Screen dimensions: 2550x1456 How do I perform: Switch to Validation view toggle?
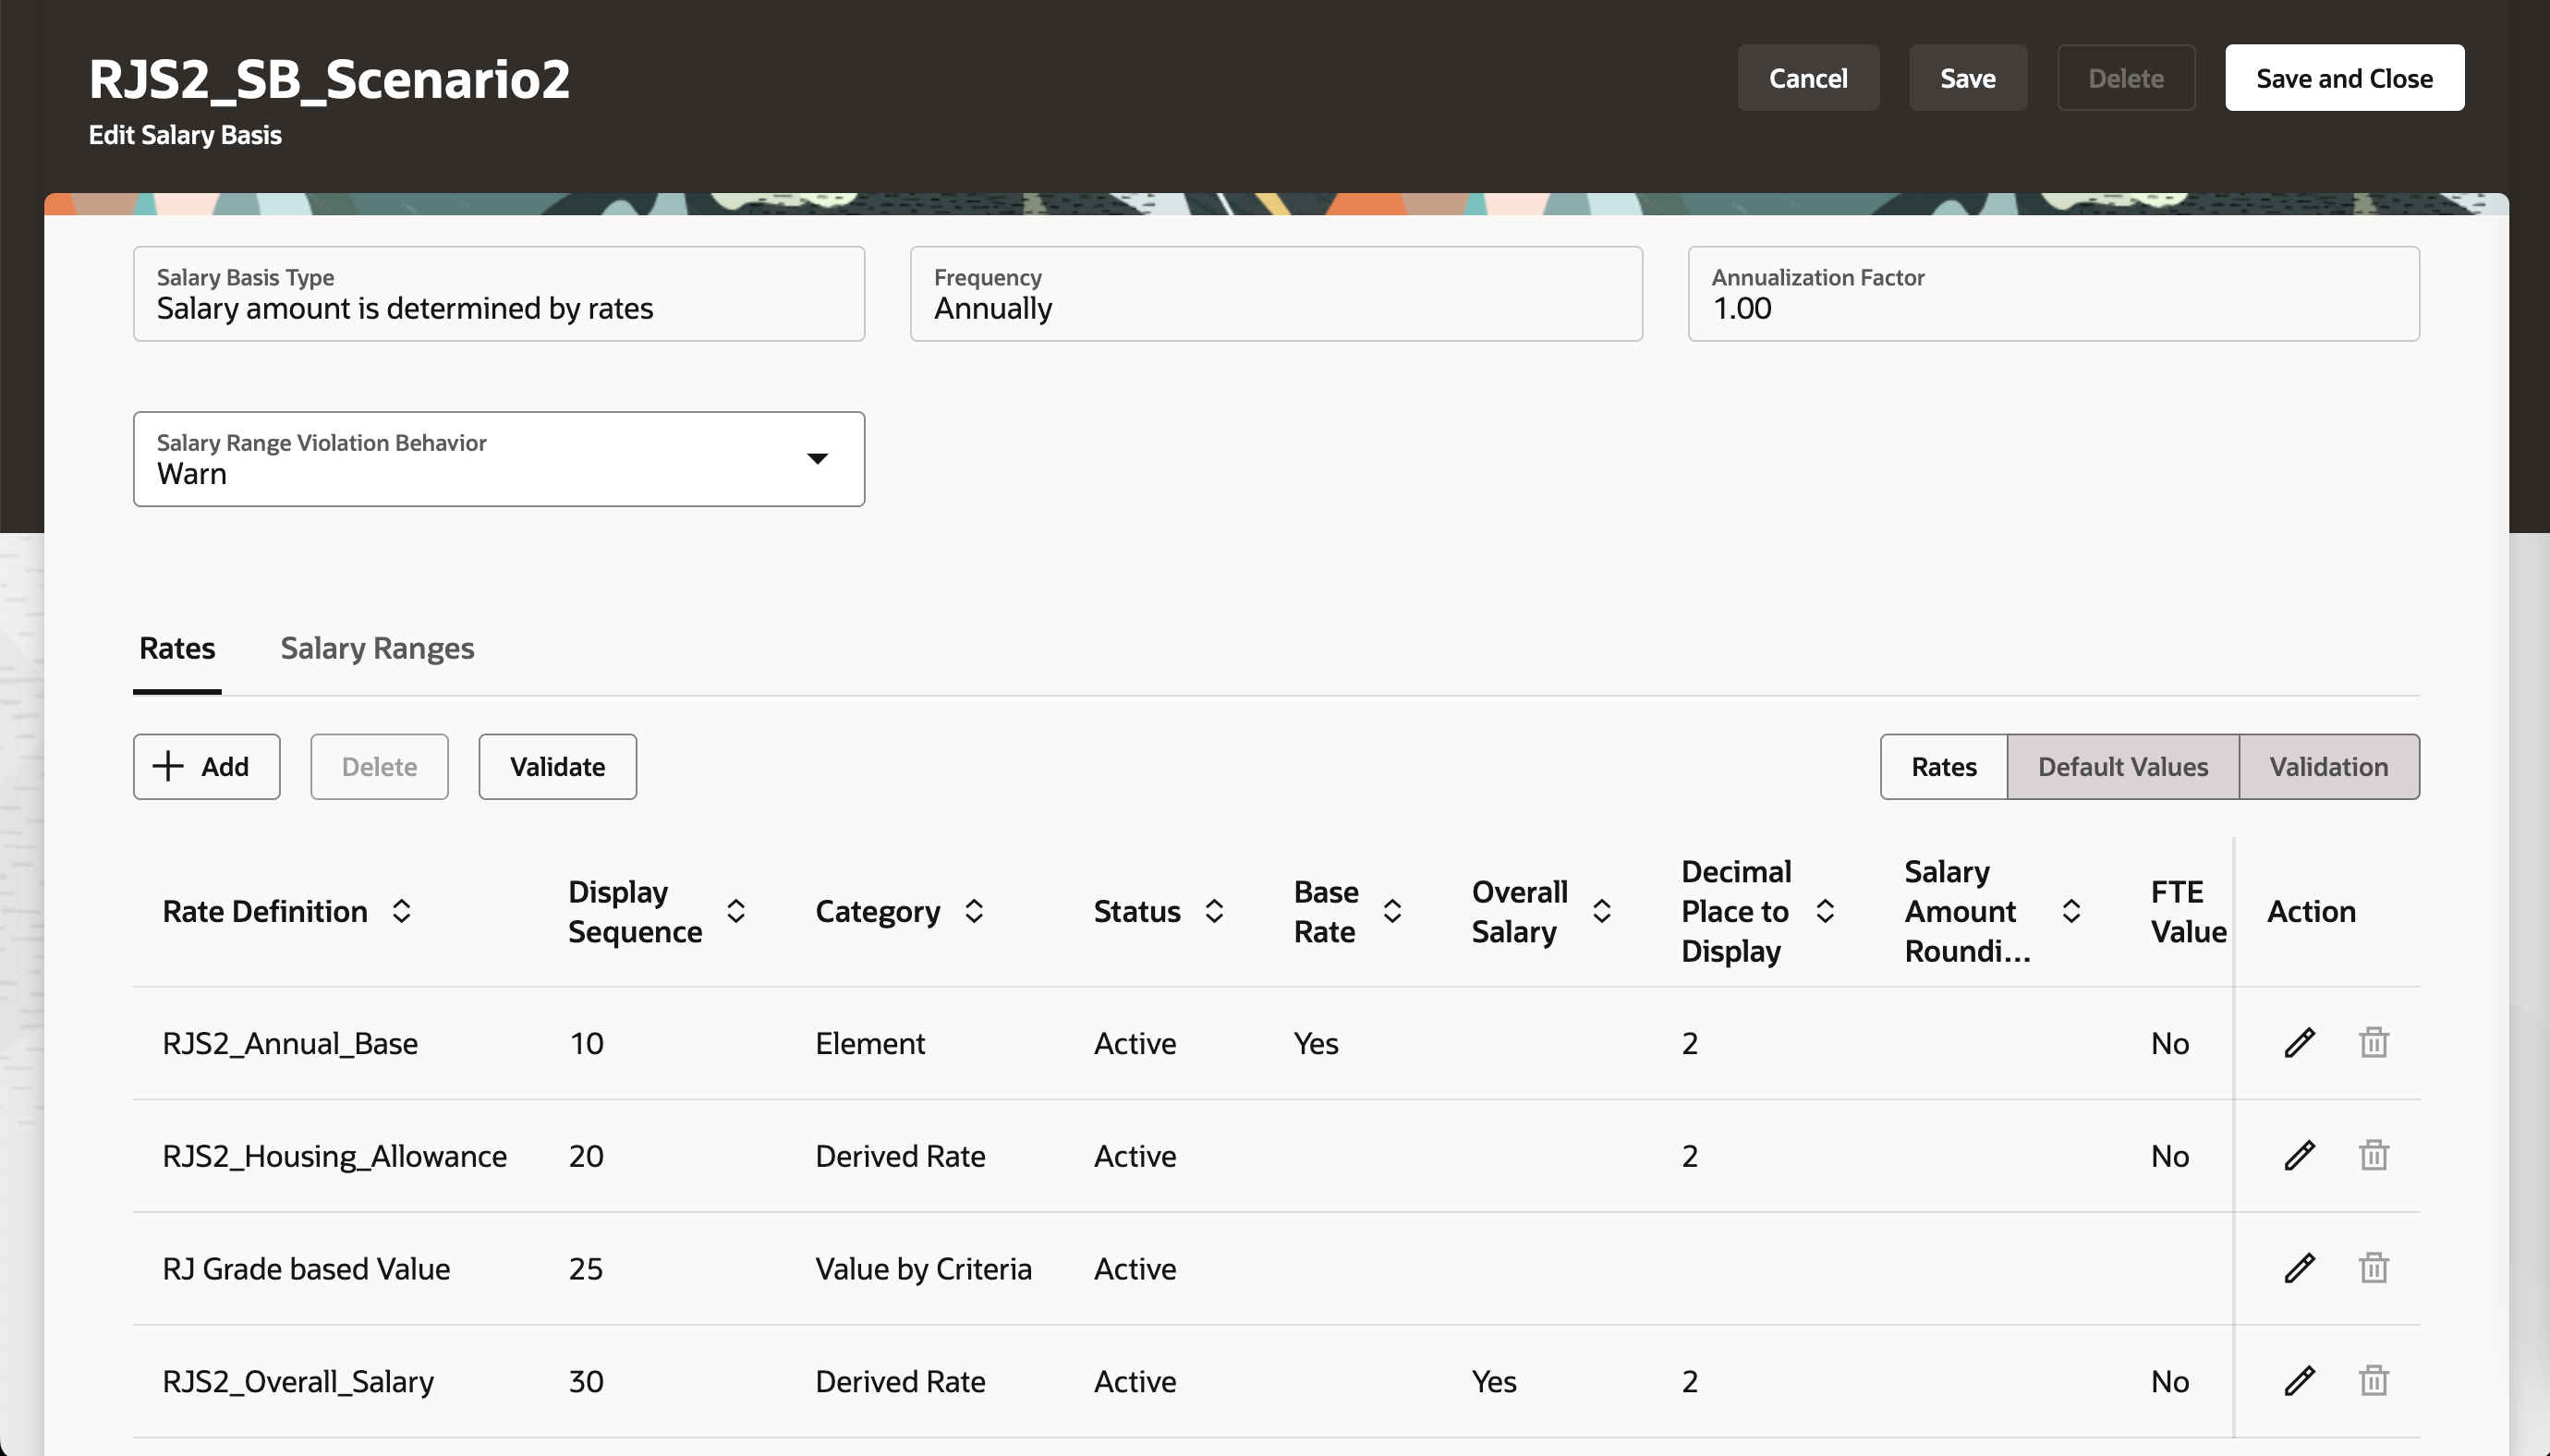(x=2328, y=767)
